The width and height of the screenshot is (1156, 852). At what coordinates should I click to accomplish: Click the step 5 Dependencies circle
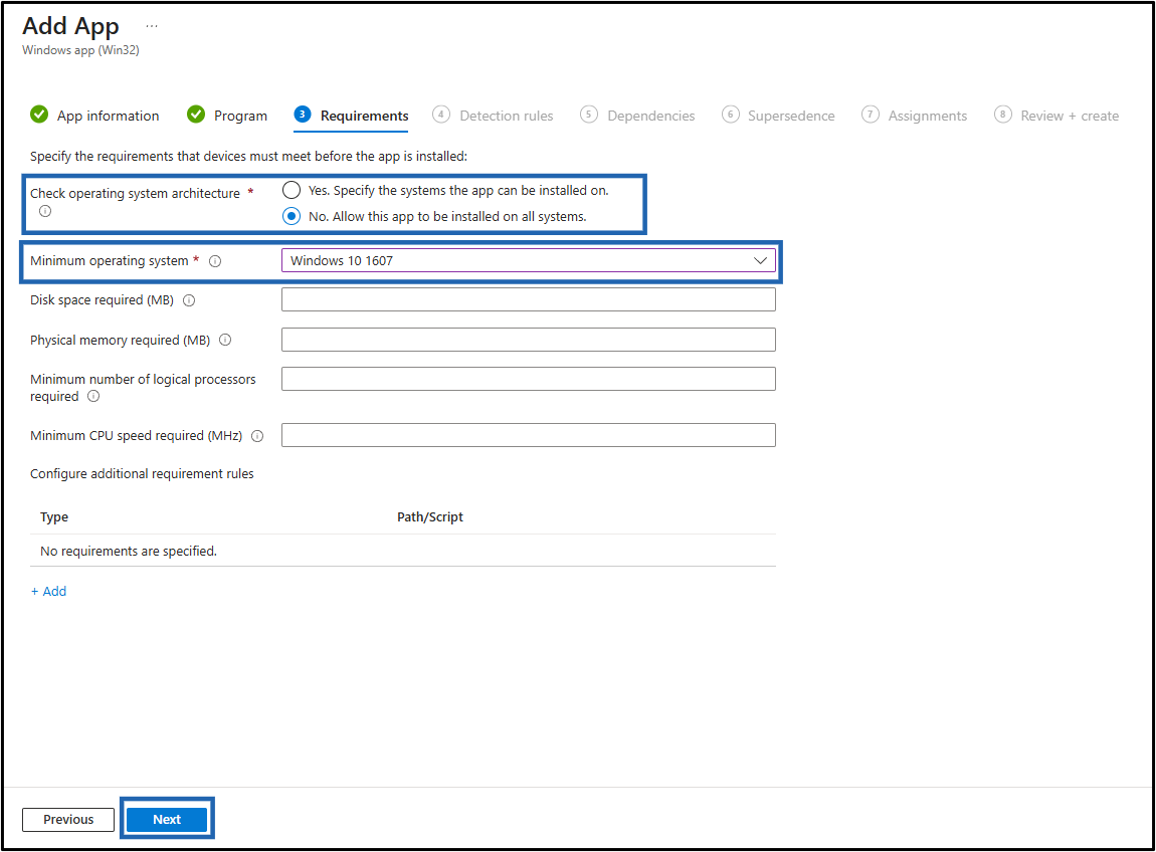[x=588, y=114]
